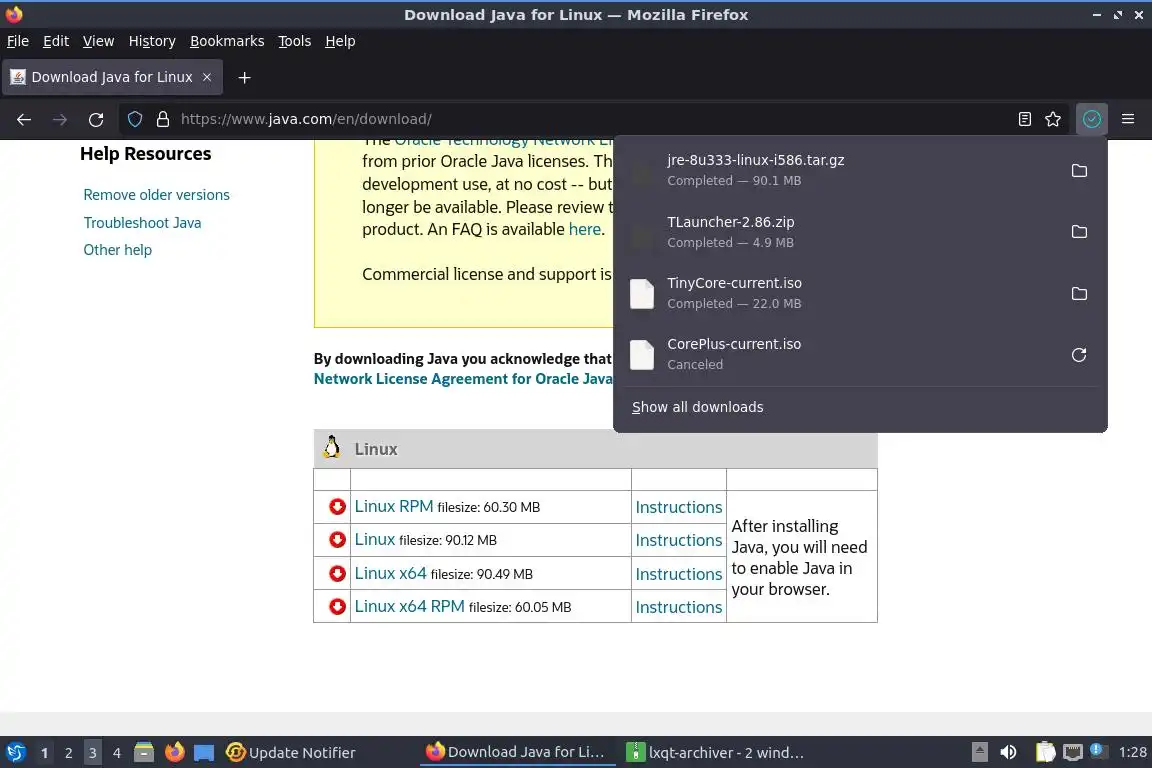Open the Bookmarks menu

coord(227,41)
